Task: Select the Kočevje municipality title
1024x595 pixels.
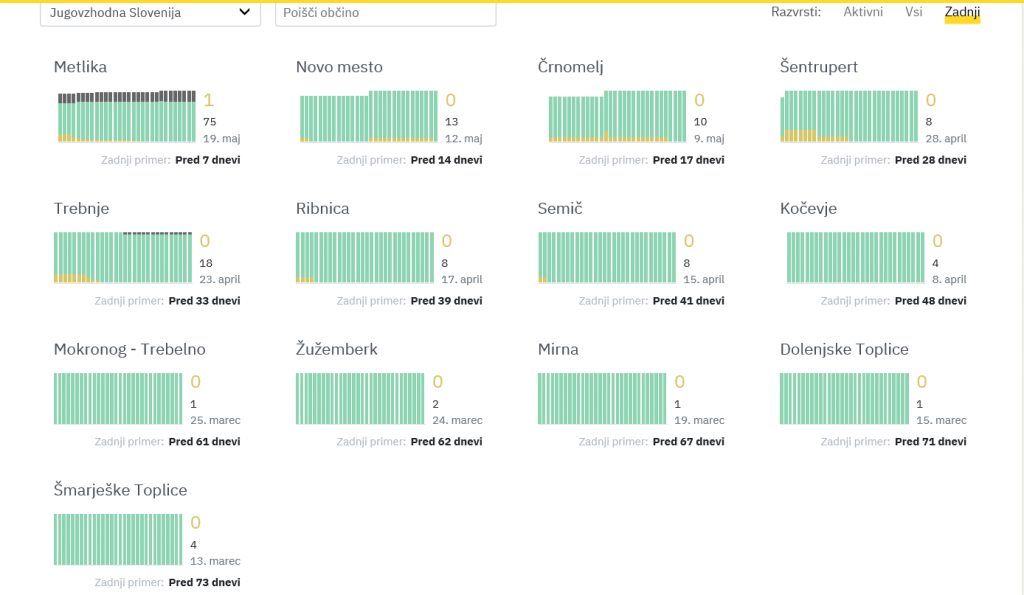Action: pos(808,208)
